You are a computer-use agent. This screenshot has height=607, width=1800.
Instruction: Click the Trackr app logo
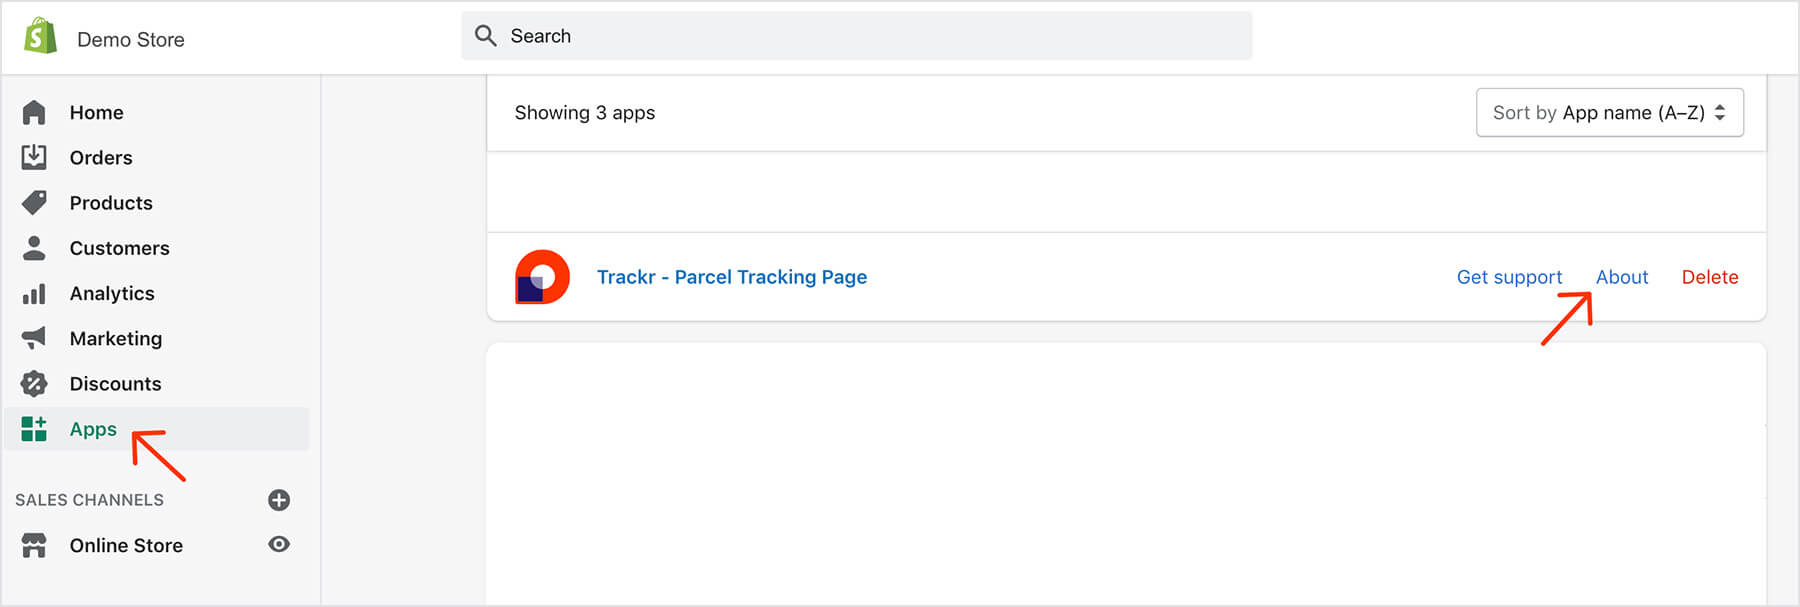(542, 277)
